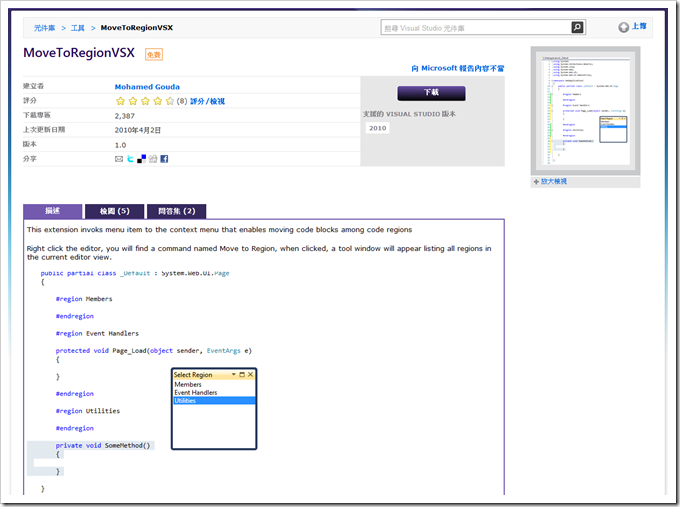Click the download count 2,387
This screenshot has width=680, height=507.
click(x=125, y=116)
